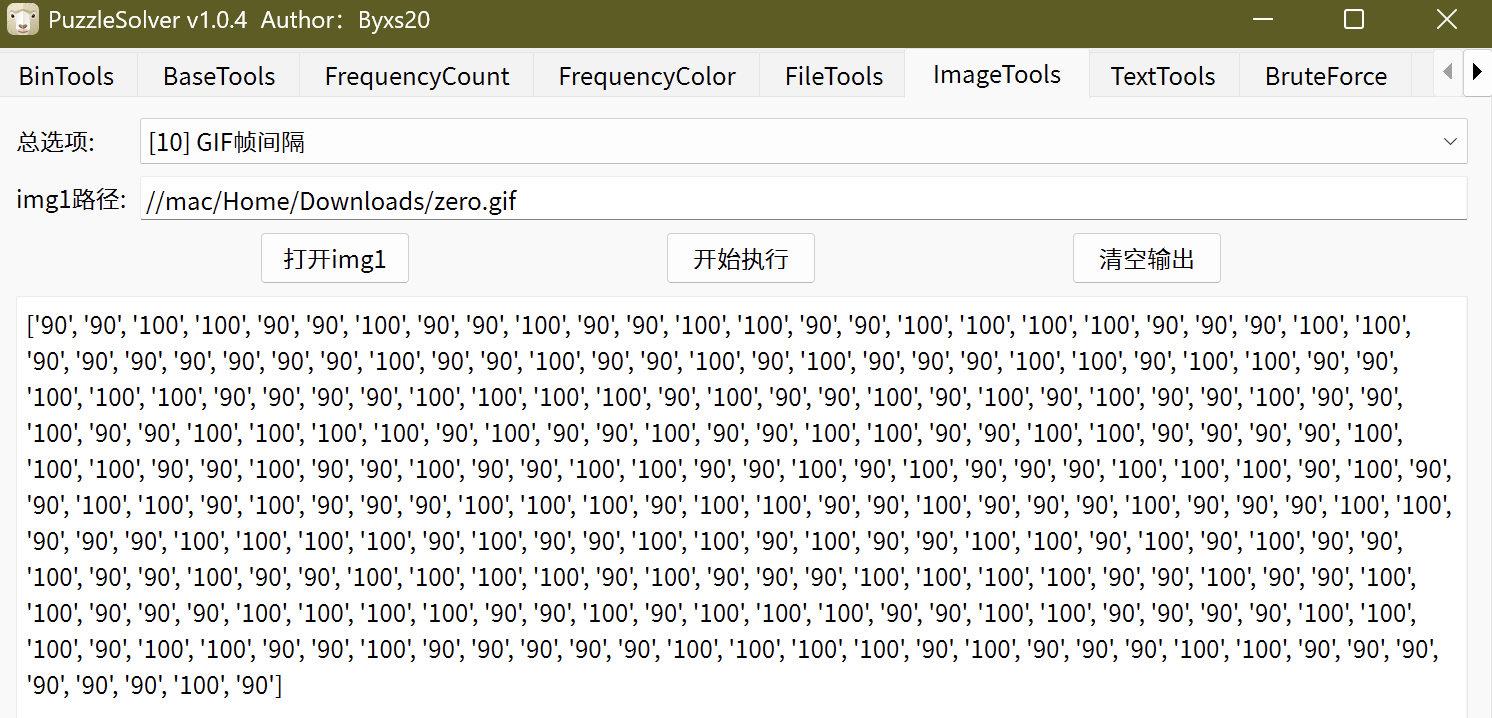Click the PuzzleSolver sheep app icon
The width and height of the screenshot is (1492, 718).
[23, 20]
